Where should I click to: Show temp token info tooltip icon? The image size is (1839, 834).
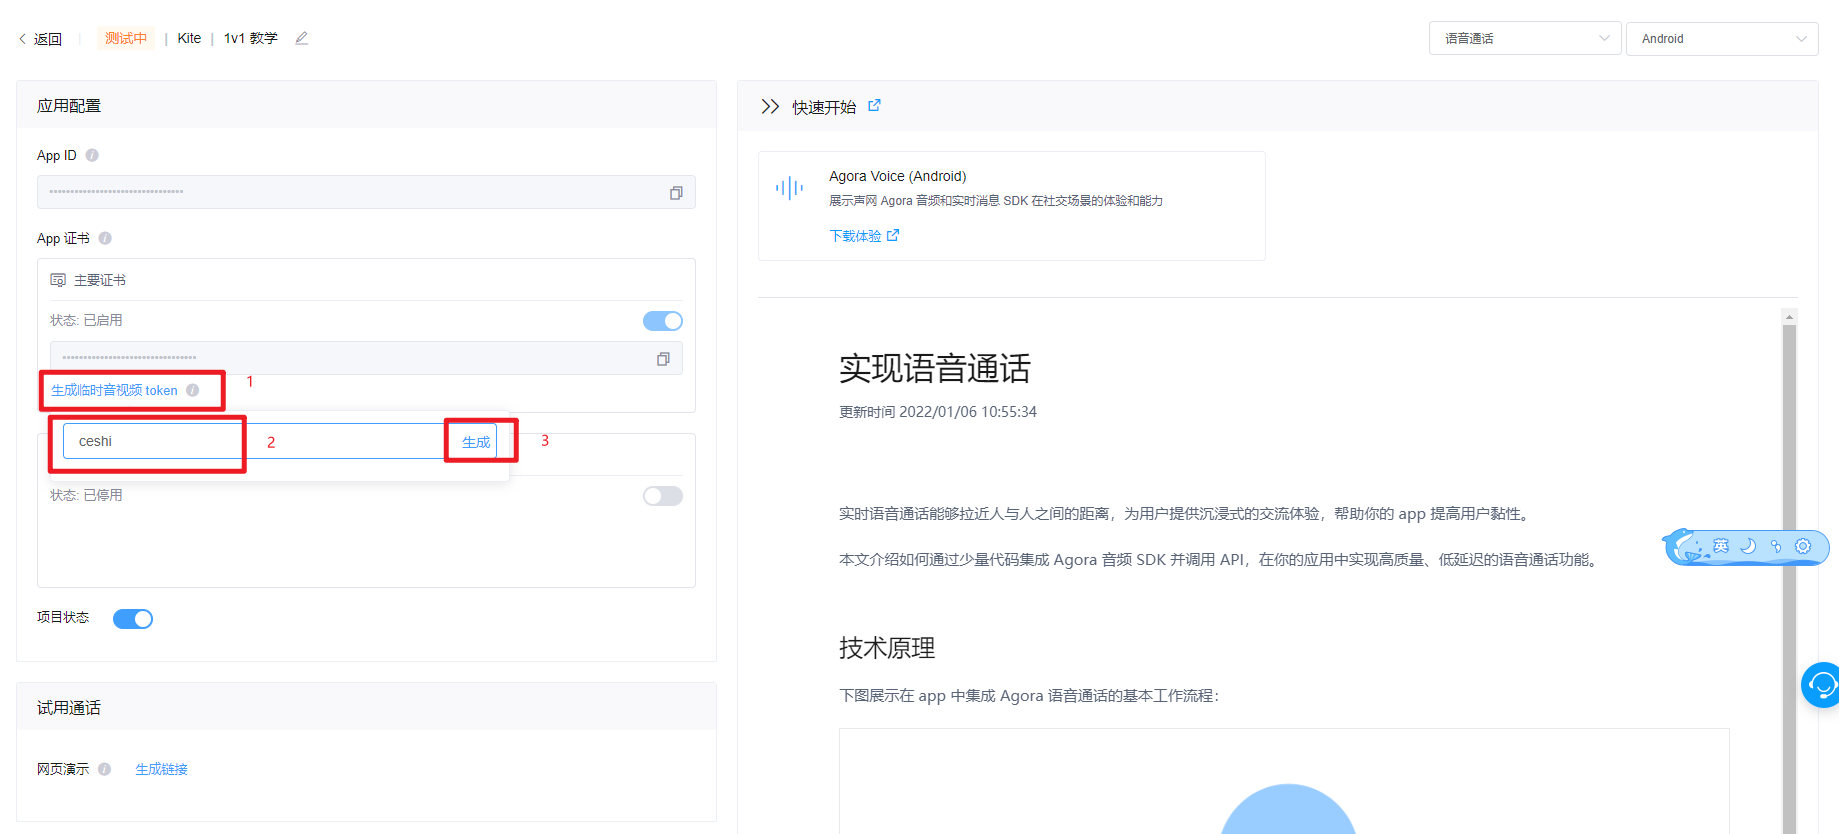(x=192, y=390)
